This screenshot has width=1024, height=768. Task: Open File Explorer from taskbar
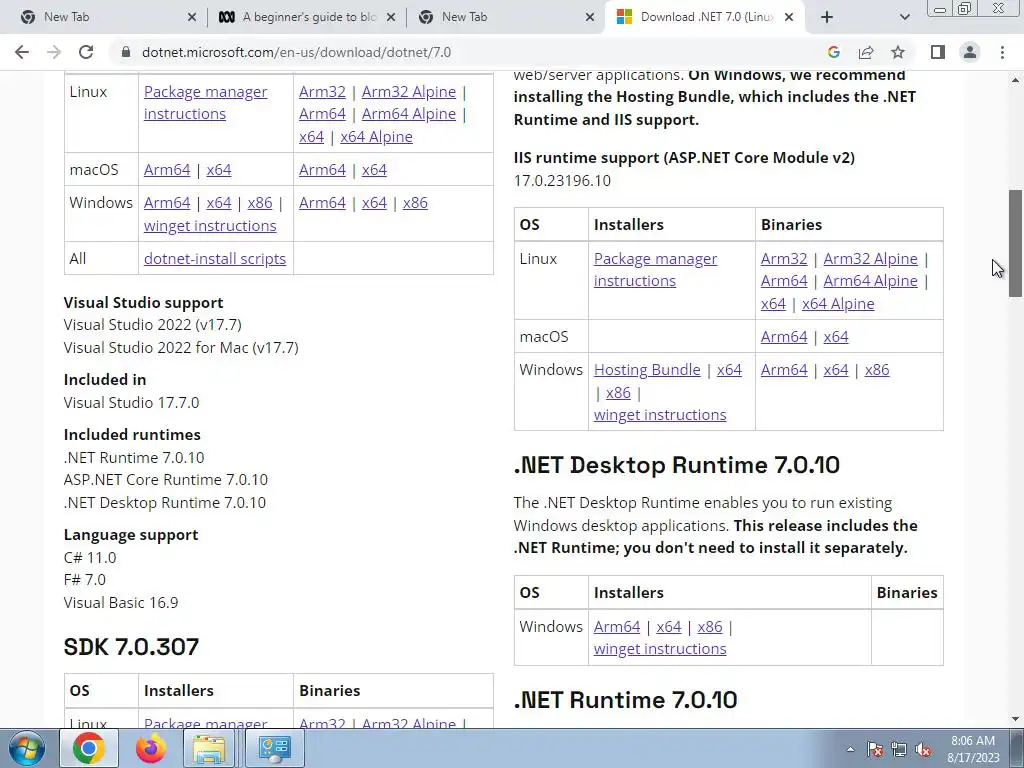[209, 748]
